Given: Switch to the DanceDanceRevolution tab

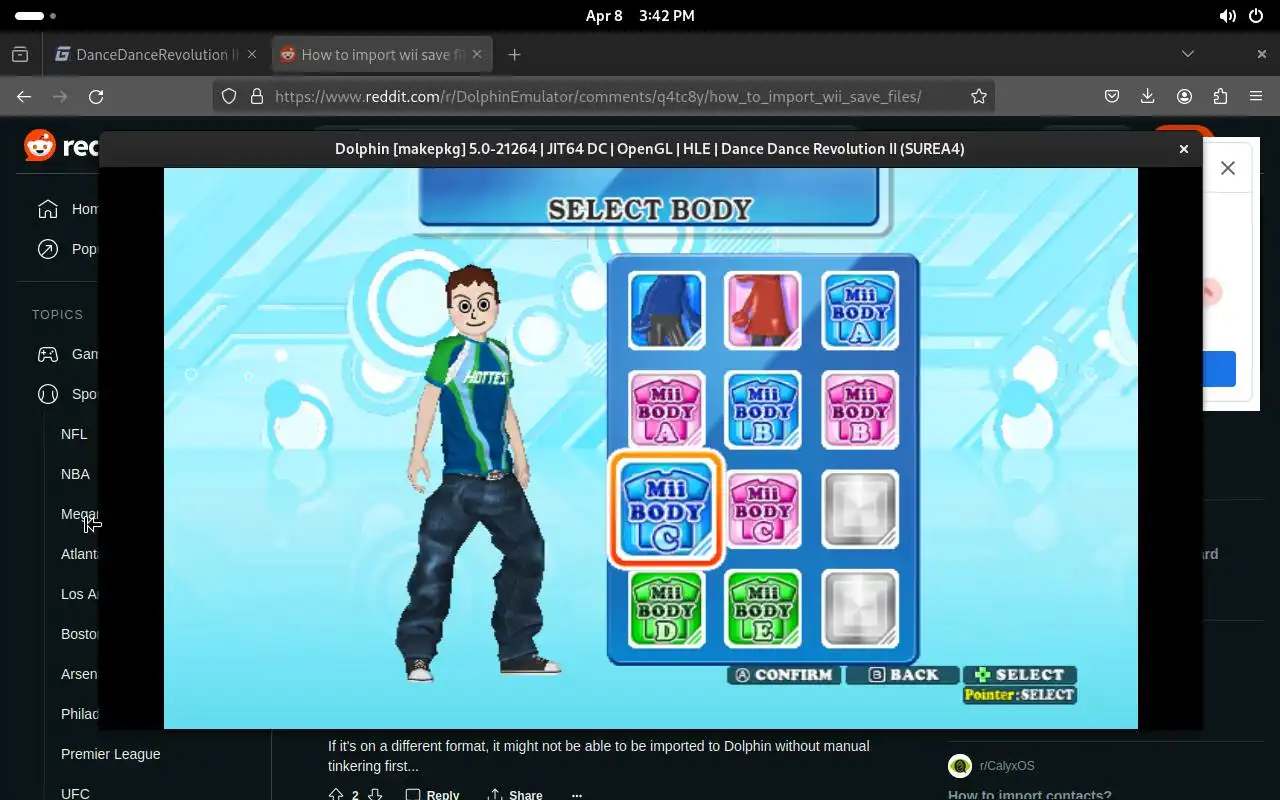Looking at the screenshot, I should tap(155, 55).
